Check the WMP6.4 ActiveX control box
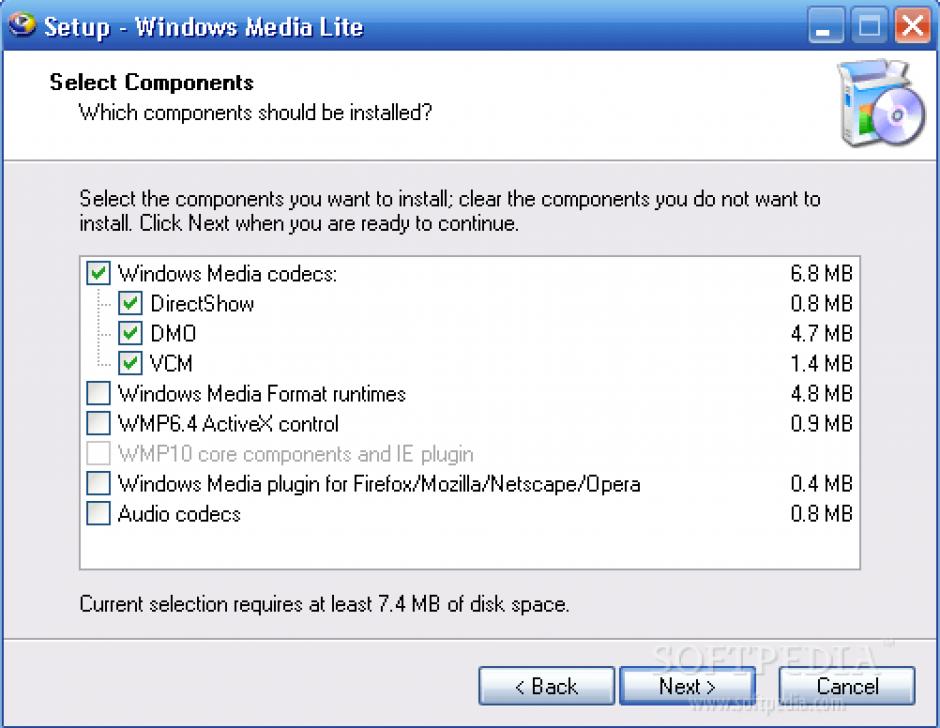 coord(98,423)
